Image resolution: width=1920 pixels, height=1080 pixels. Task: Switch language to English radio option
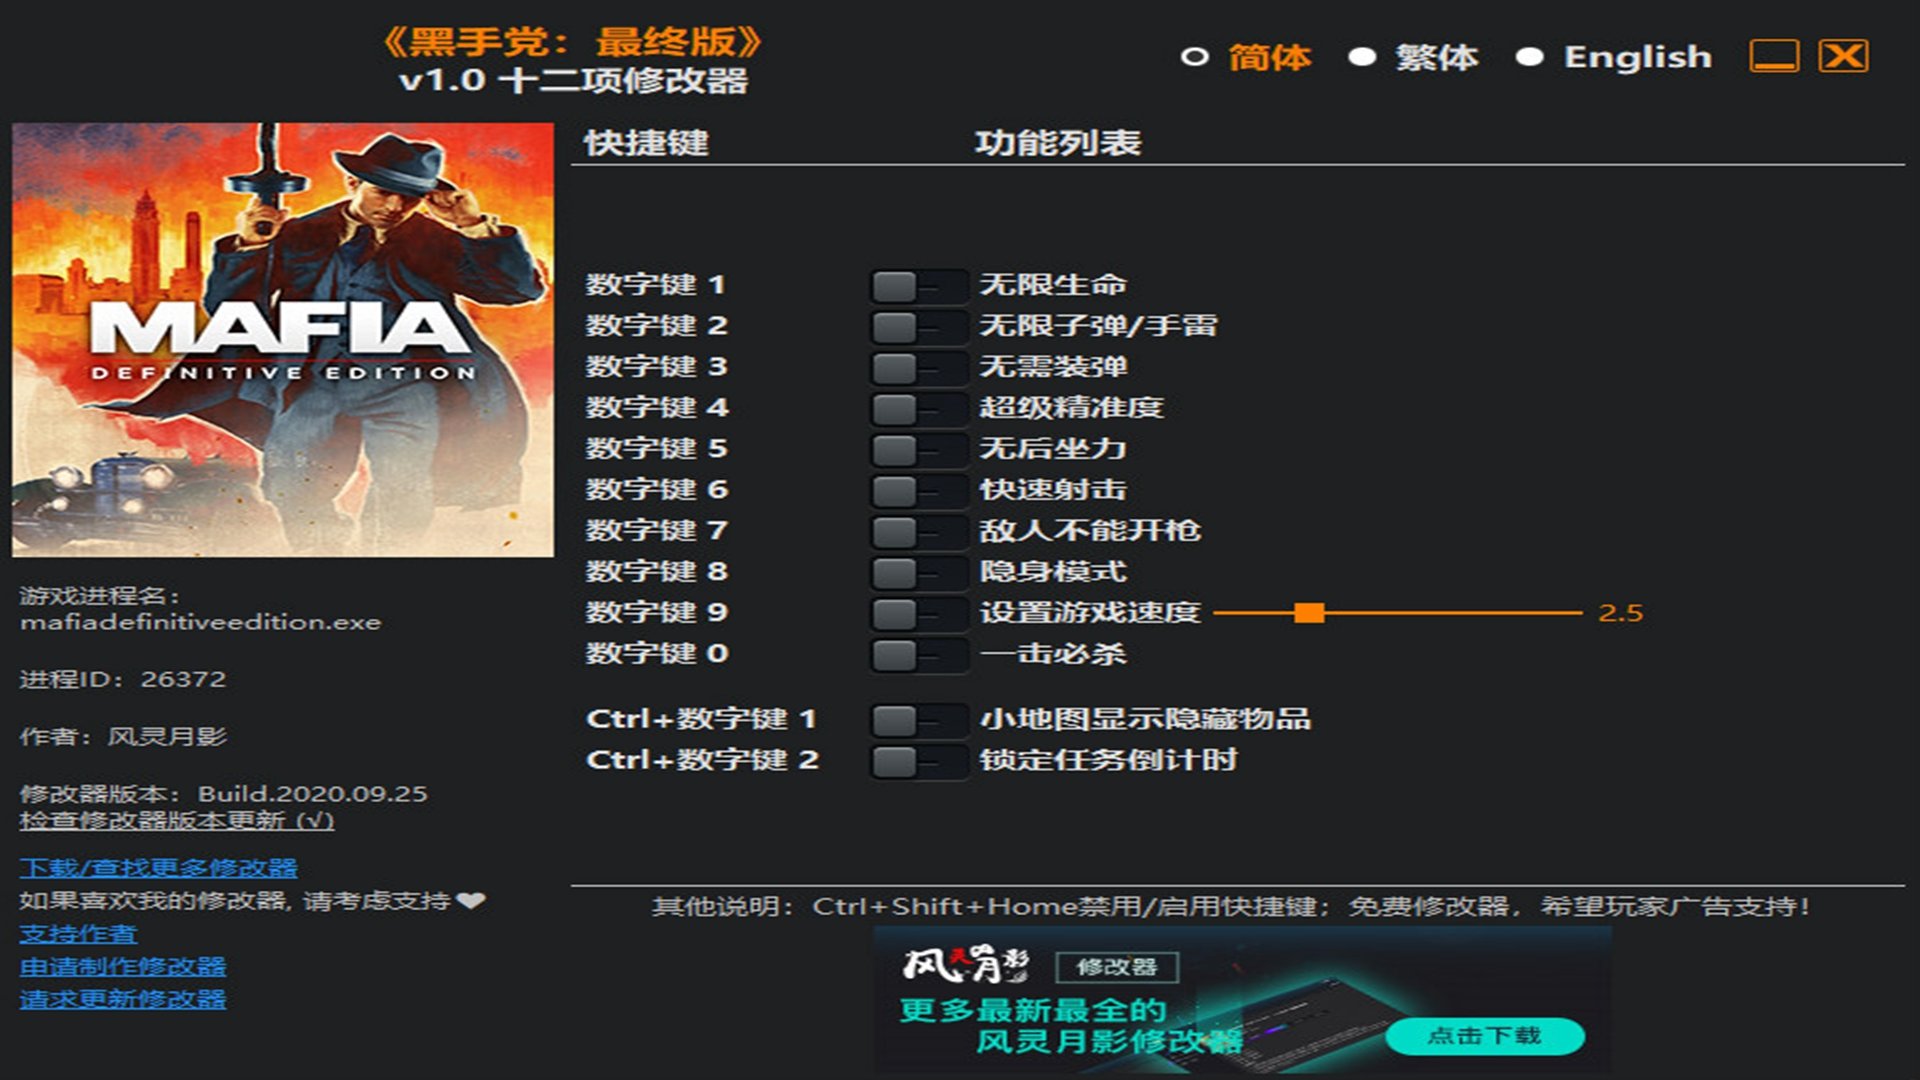[x=1529, y=57]
